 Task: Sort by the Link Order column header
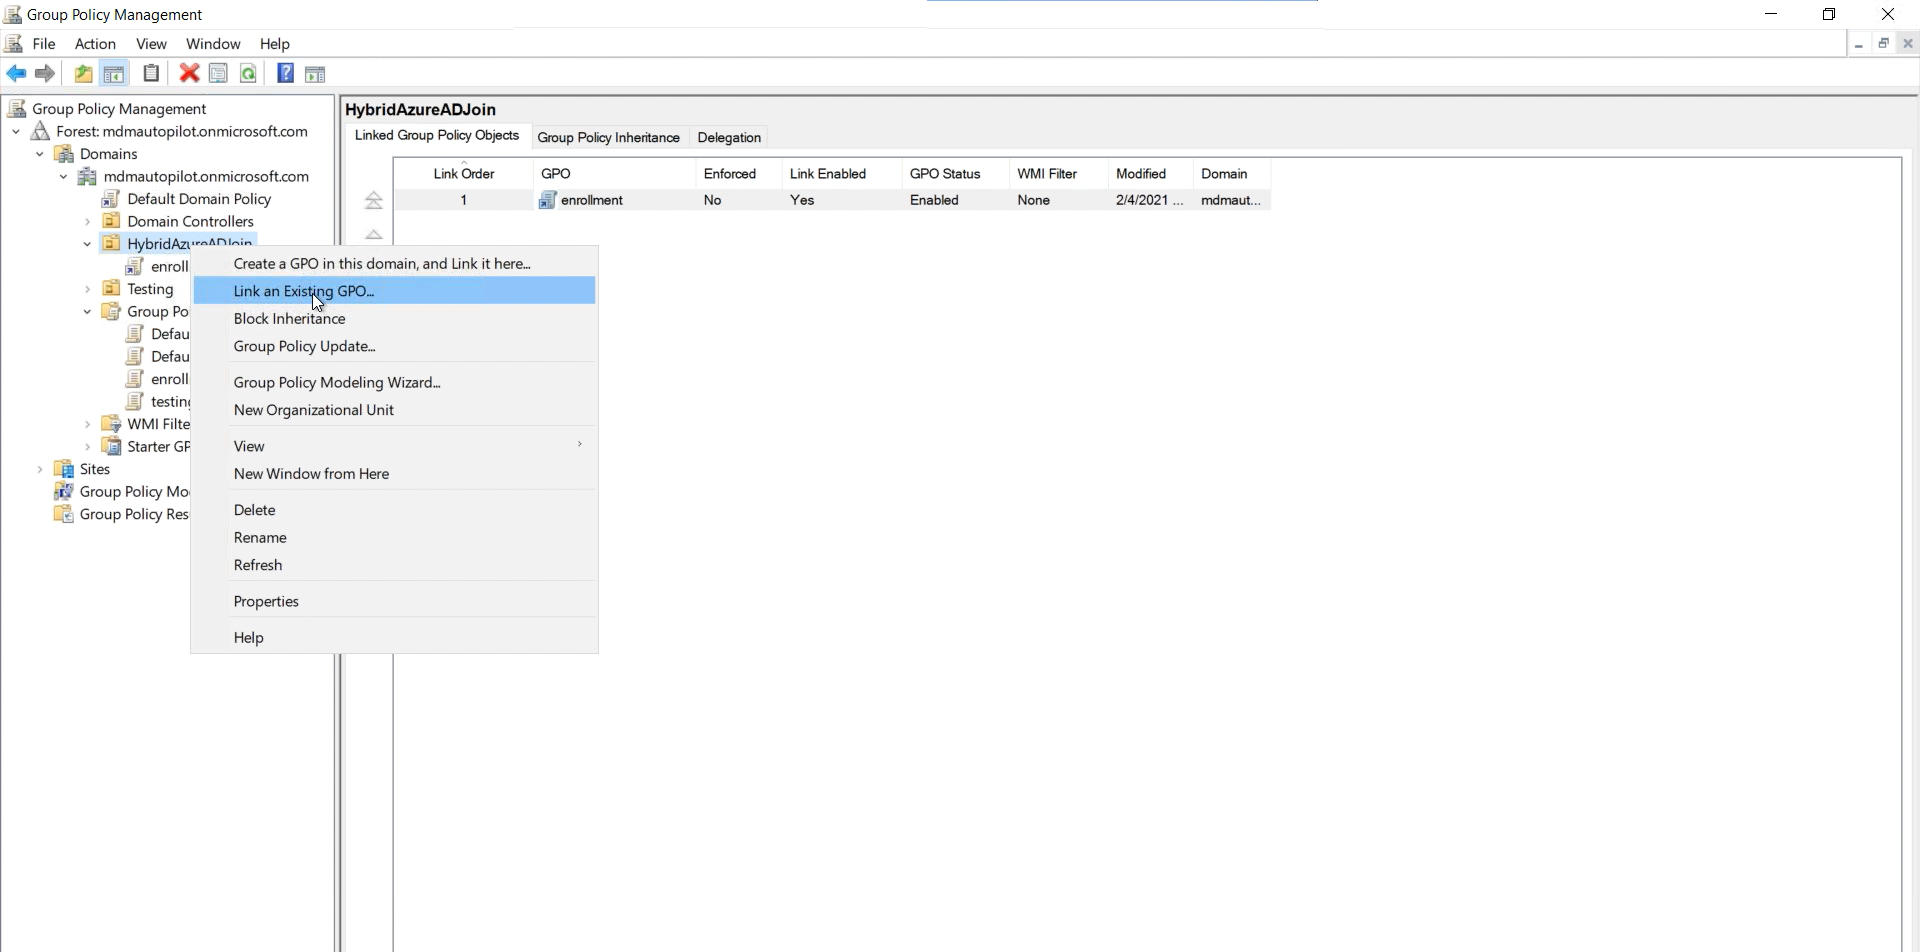point(464,173)
